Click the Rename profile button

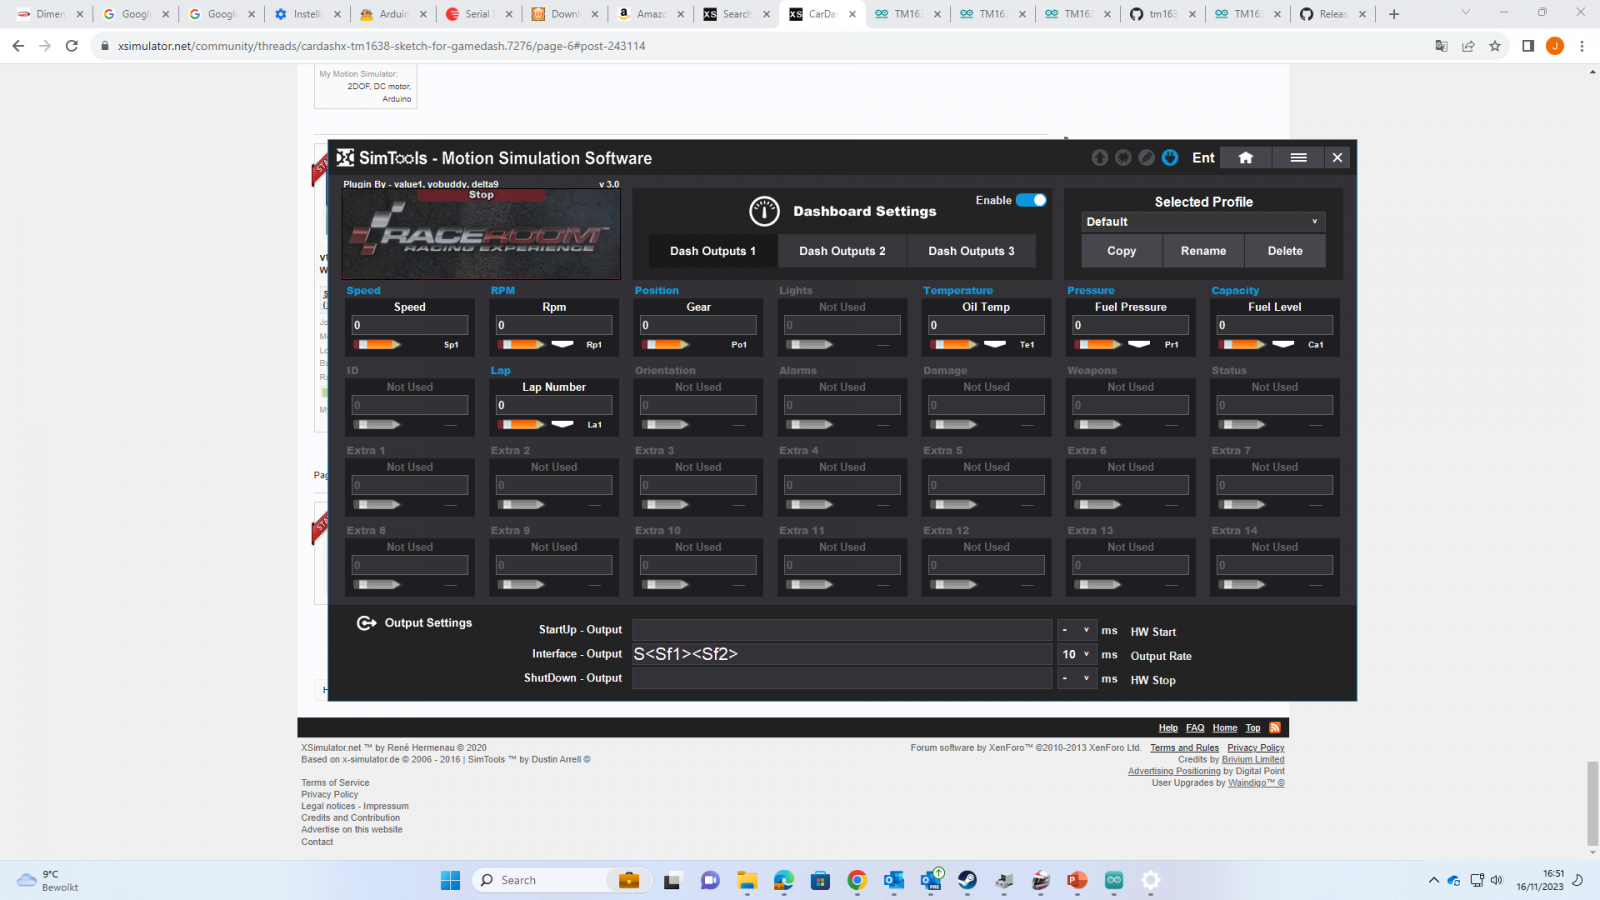click(x=1204, y=251)
